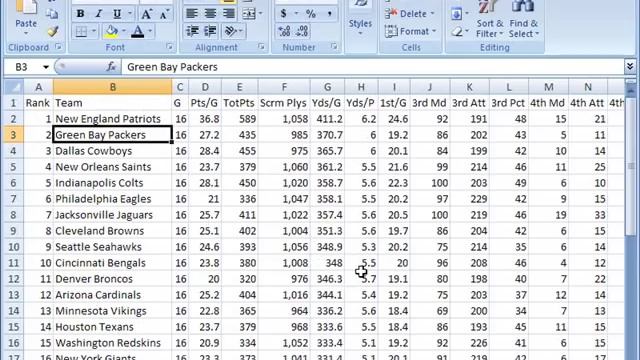
Task: Open Alignment dialog launcher
Action: pos(261,47)
